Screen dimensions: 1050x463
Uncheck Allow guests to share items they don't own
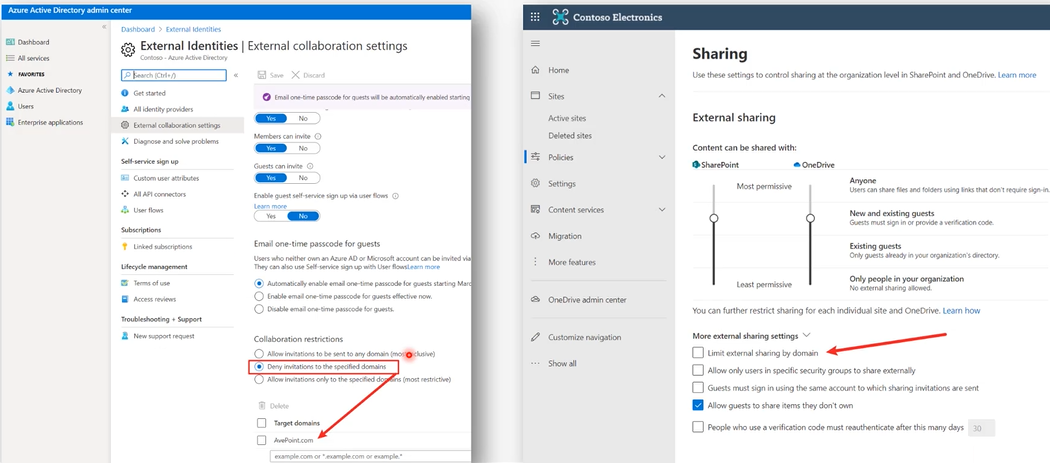[x=698, y=405]
